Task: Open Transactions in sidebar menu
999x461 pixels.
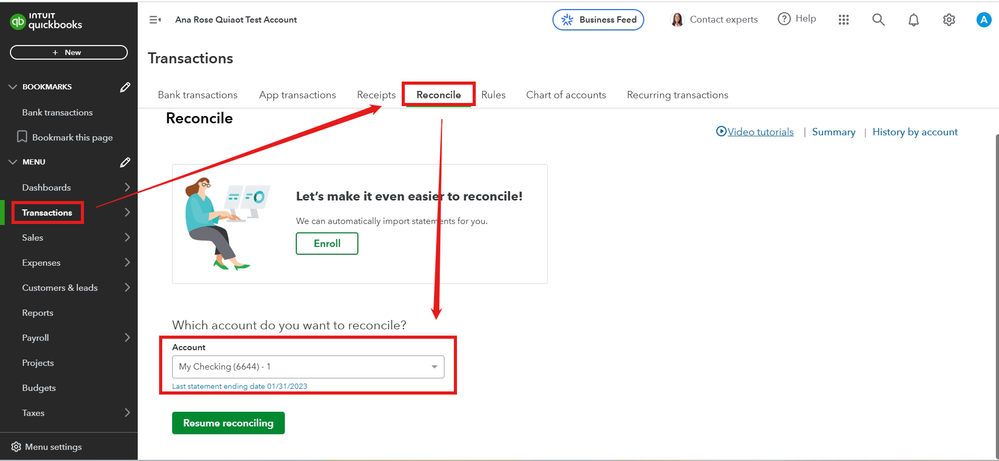Action: point(47,213)
